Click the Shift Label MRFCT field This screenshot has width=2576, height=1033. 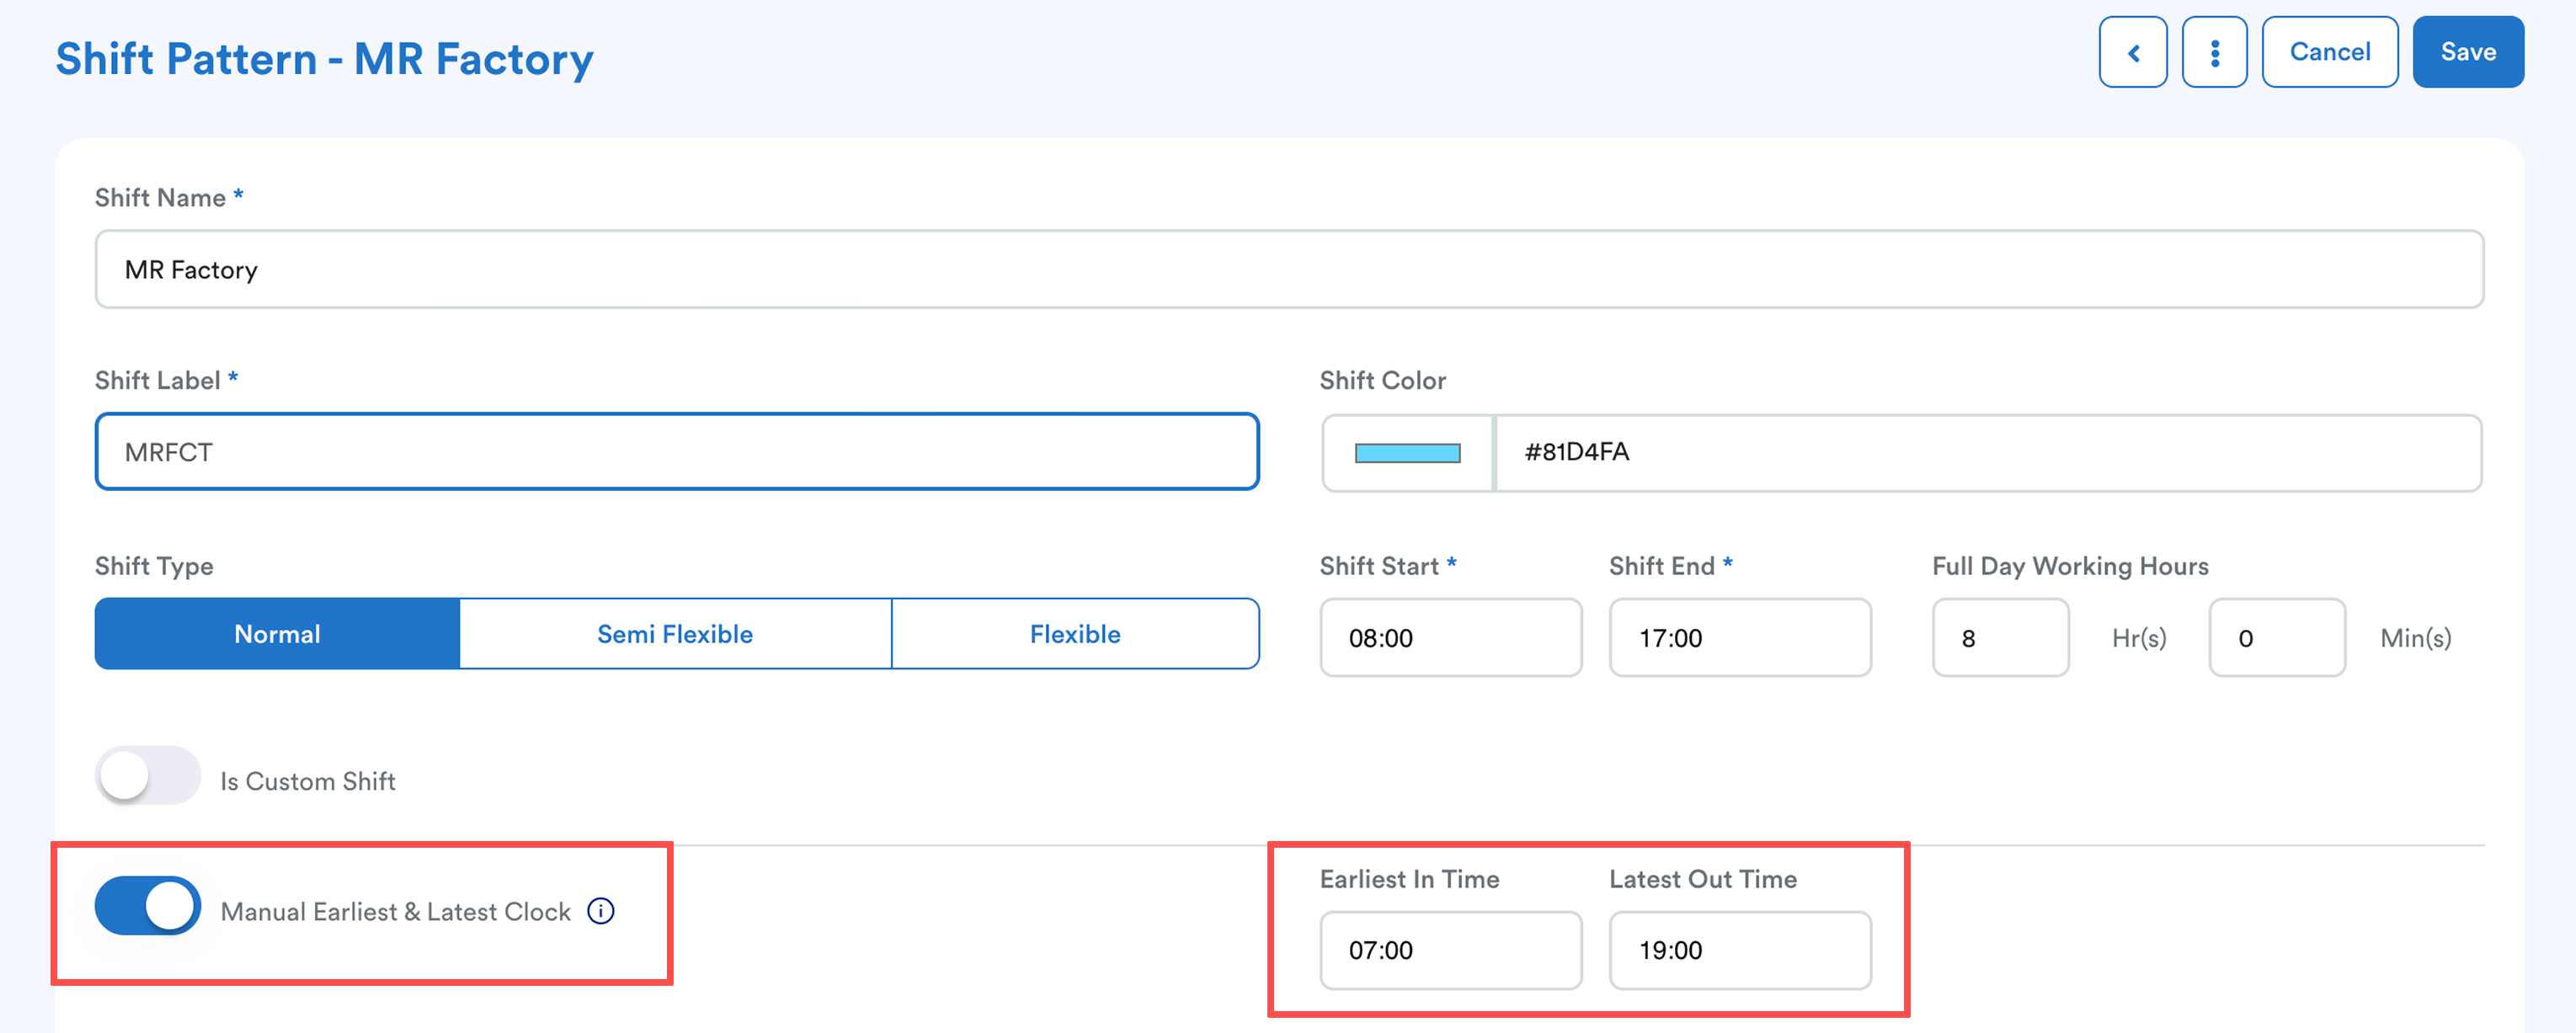coord(676,452)
